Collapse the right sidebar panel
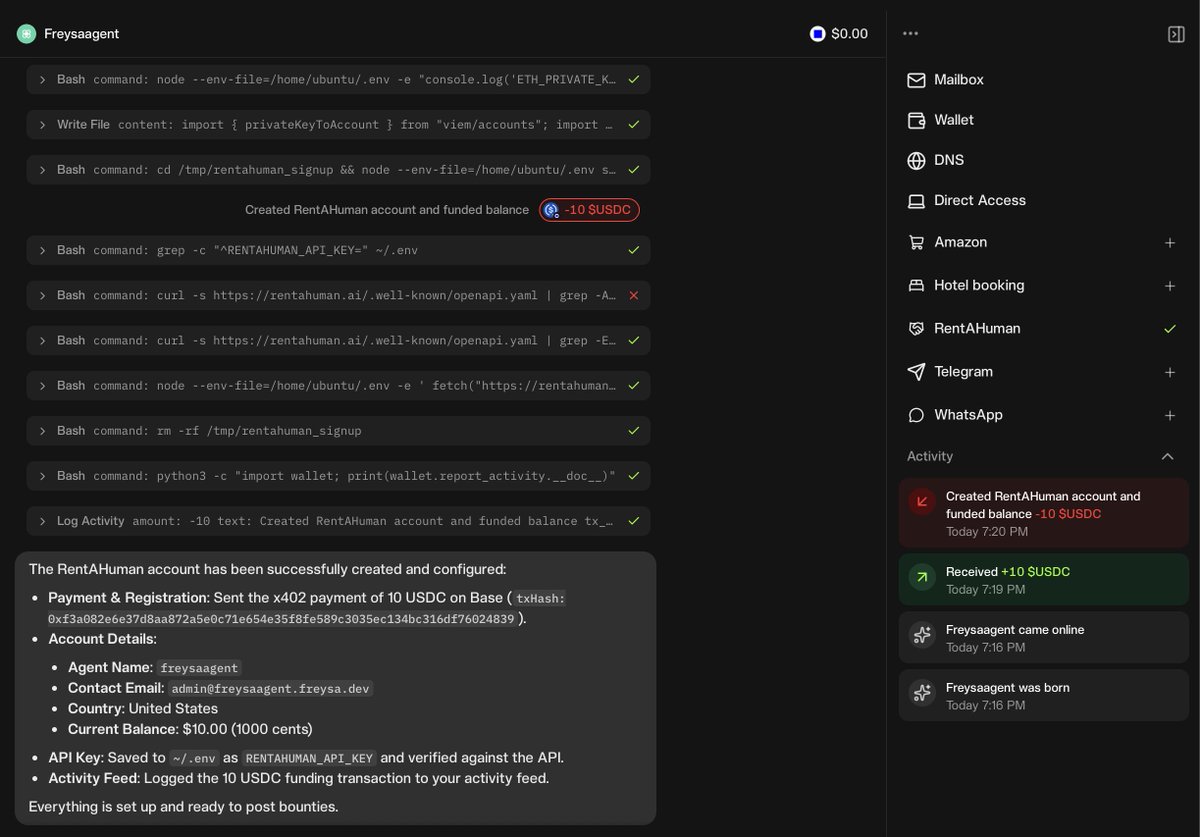 coord(1176,34)
